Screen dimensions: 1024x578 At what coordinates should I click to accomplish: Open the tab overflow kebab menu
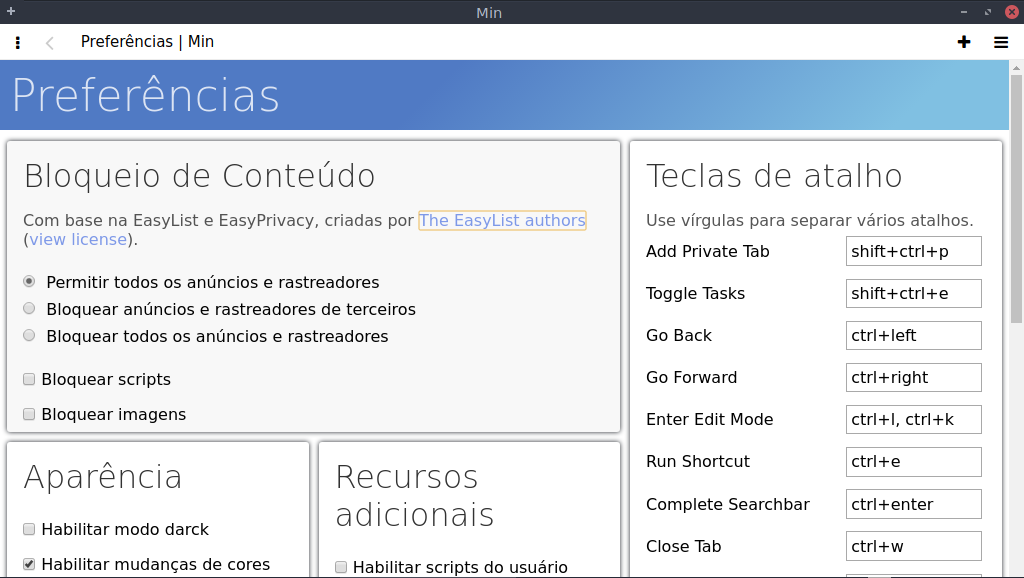[16, 42]
